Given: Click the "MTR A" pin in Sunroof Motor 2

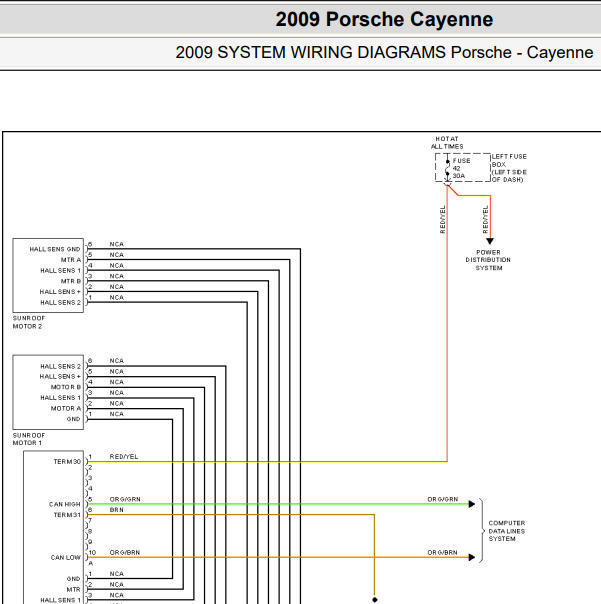Looking at the screenshot, I should click(71, 260).
